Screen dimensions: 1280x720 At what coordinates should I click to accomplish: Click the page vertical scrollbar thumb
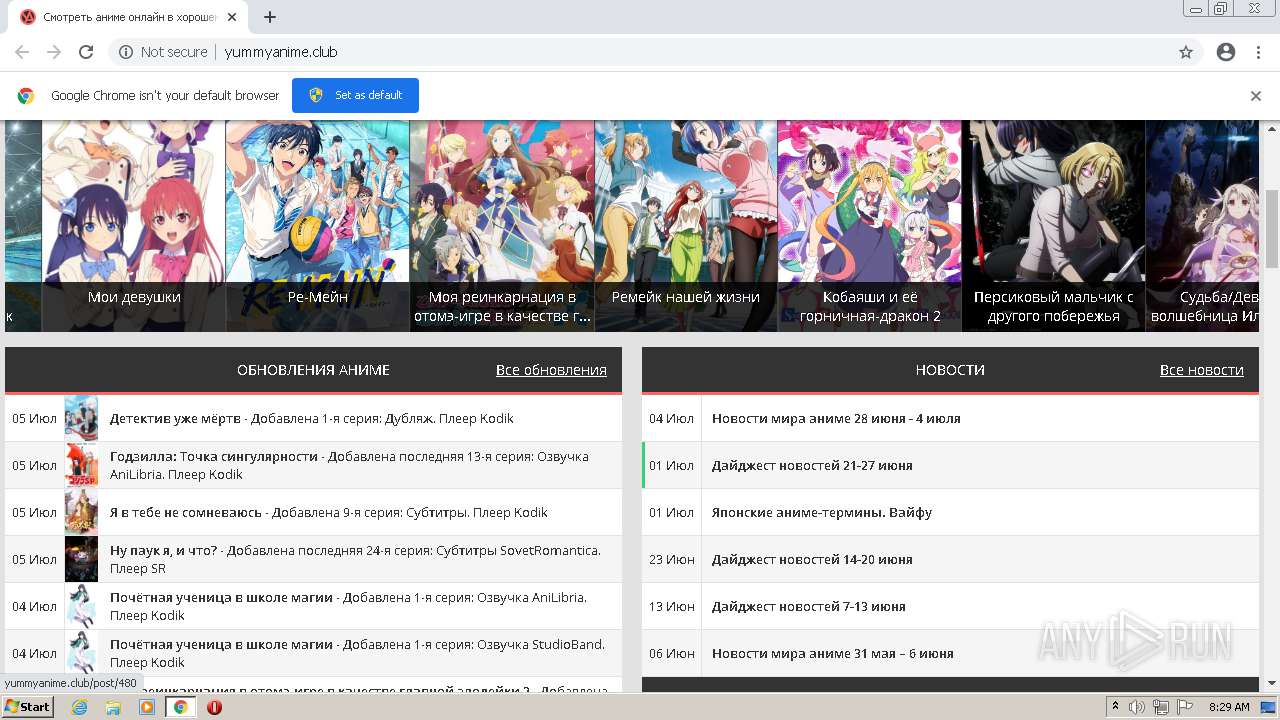pyautogui.click(x=1271, y=228)
